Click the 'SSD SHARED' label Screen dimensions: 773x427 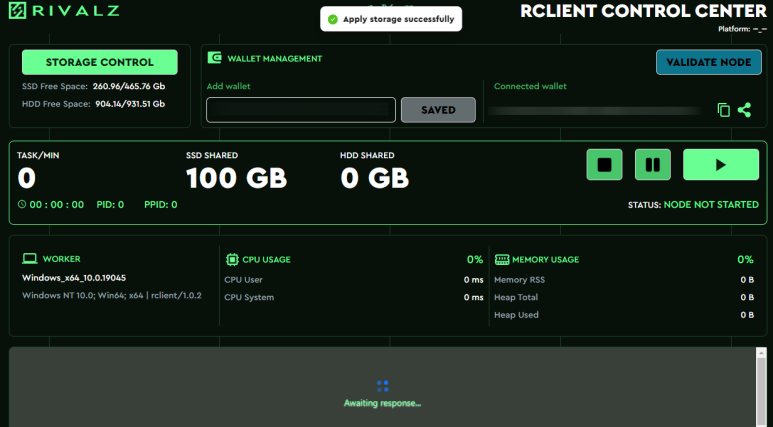[x=212, y=155]
